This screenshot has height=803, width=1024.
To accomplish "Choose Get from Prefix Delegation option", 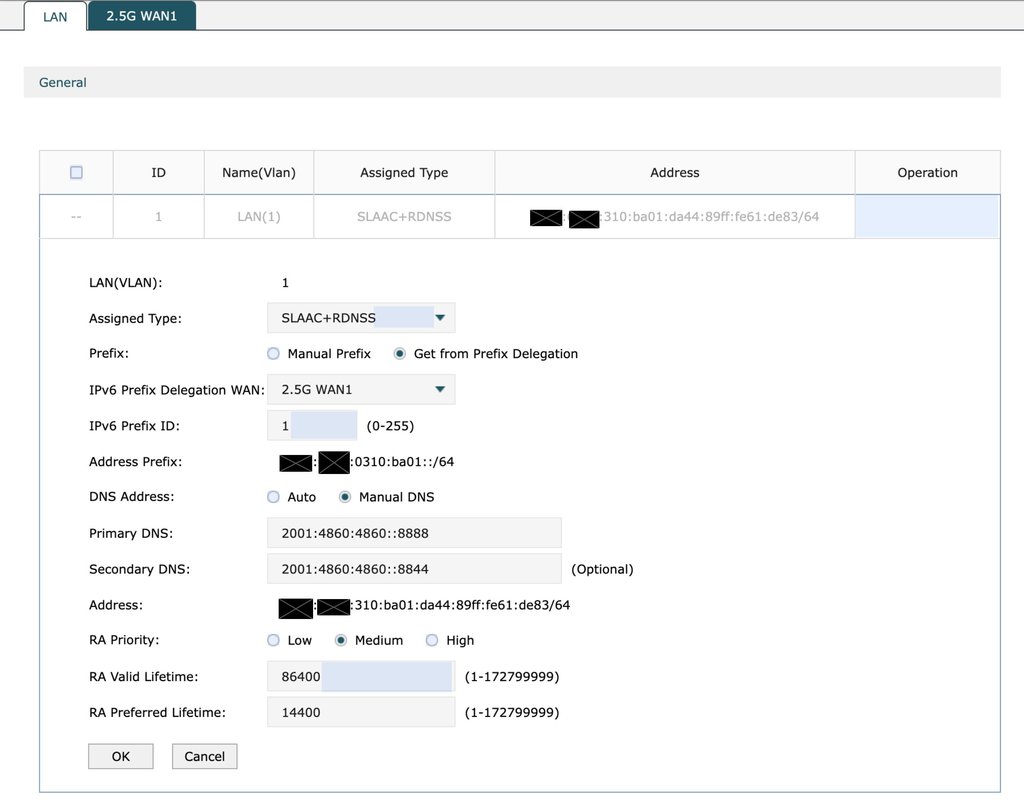I will point(400,354).
